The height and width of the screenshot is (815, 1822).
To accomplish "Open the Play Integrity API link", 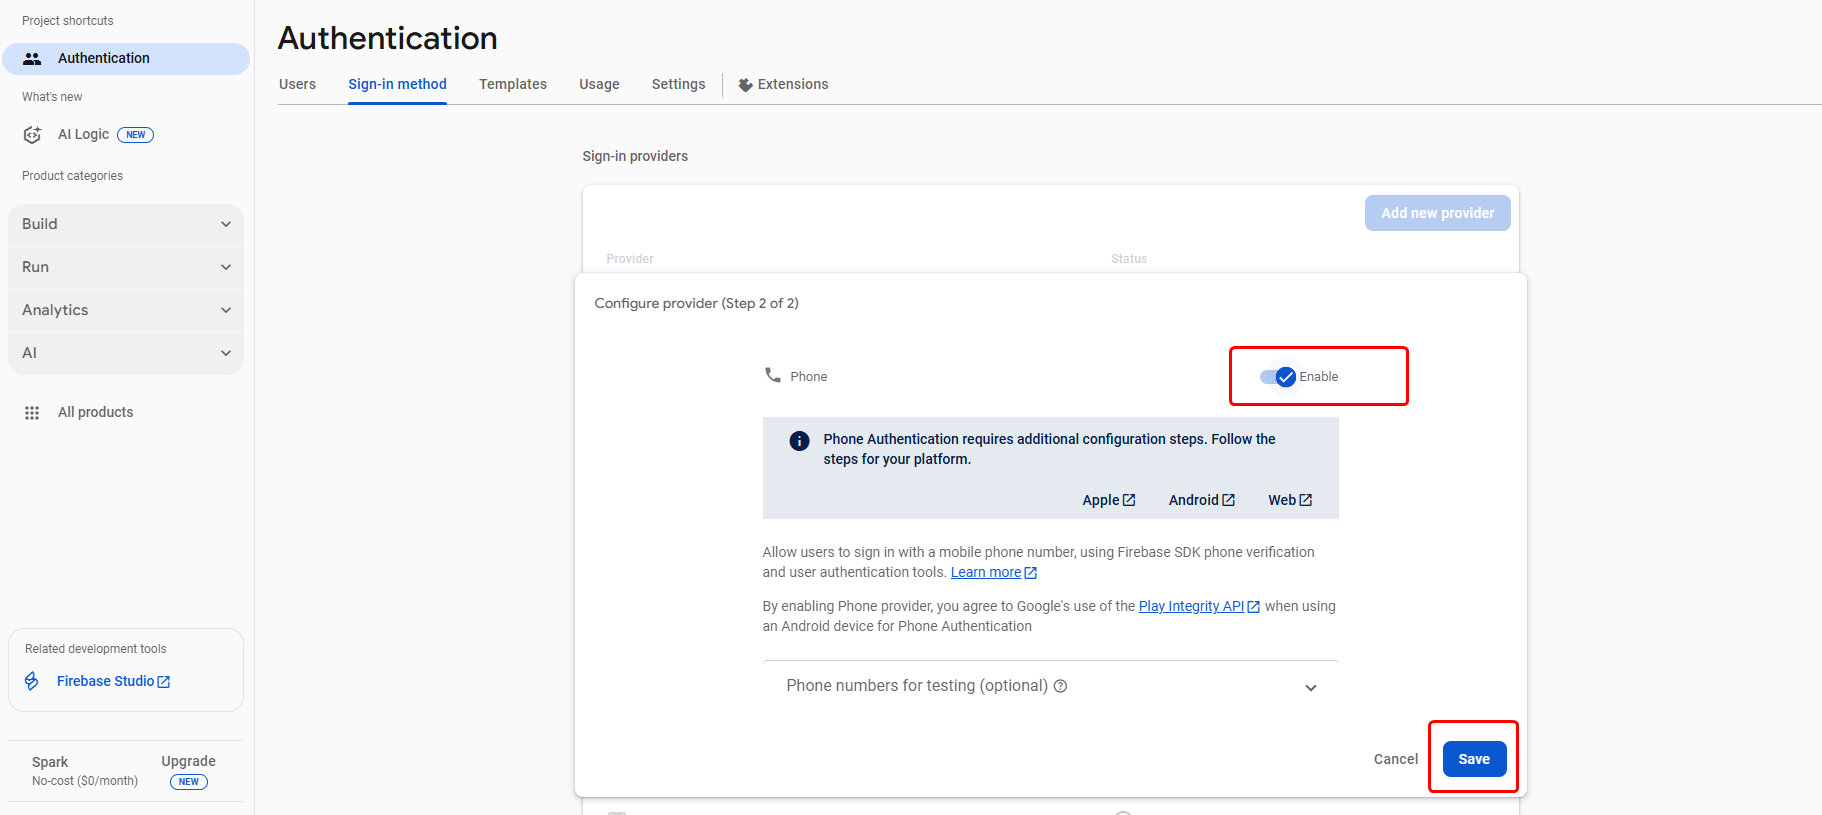I will pyautogui.click(x=1191, y=606).
